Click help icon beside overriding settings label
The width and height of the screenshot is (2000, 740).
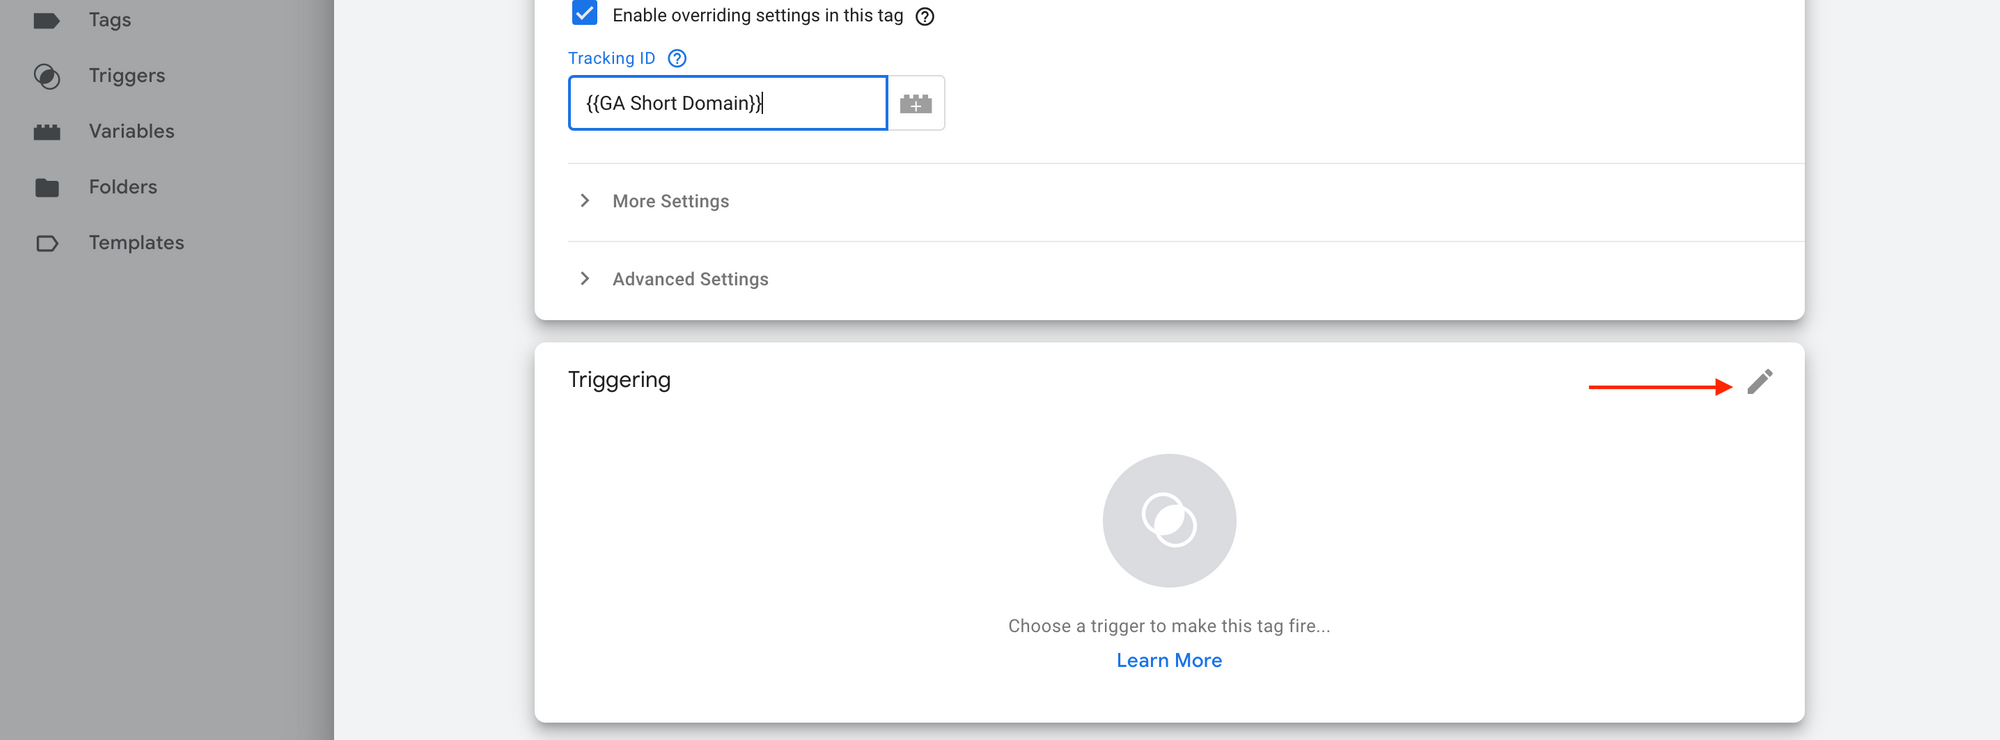[925, 16]
